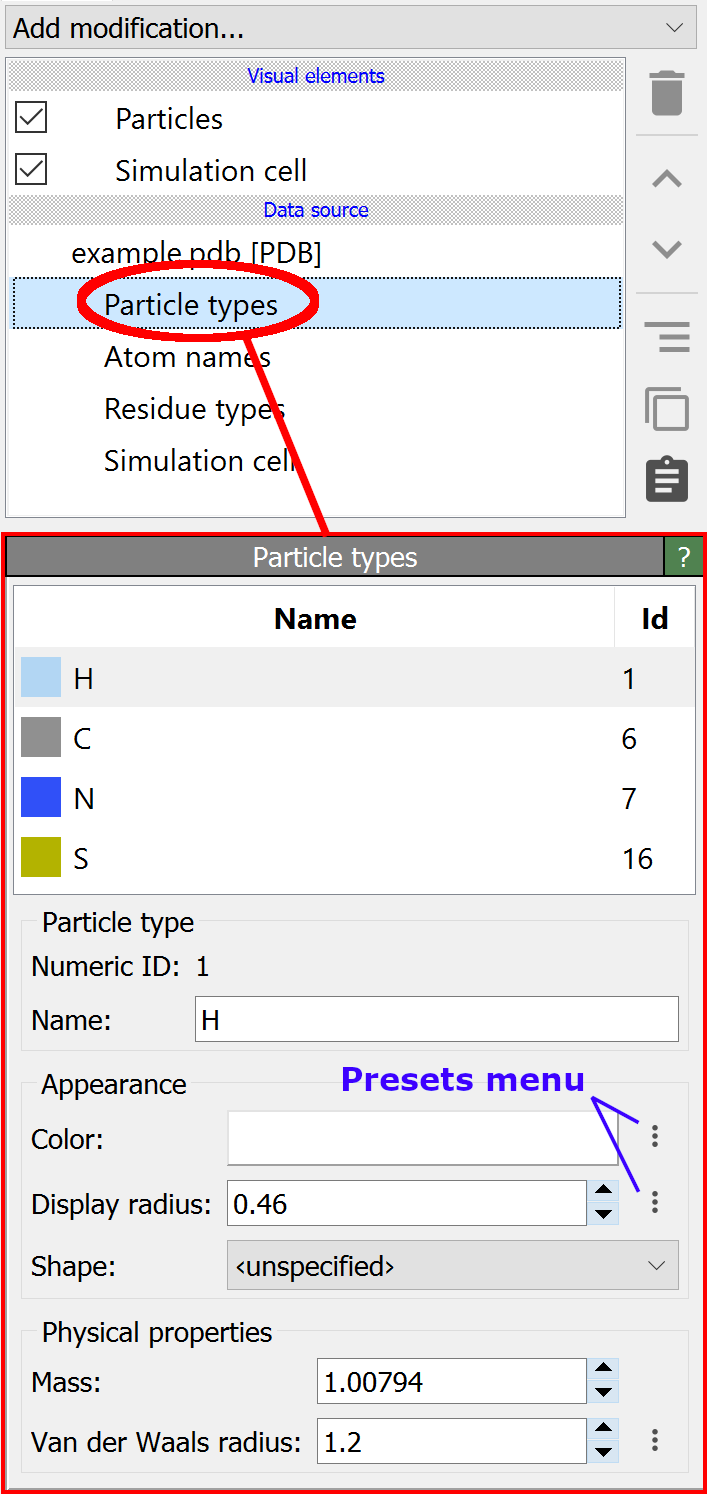Increase the Mass value with up spinner
Image resolution: width=707 pixels, height=1494 pixels.
point(603,1371)
